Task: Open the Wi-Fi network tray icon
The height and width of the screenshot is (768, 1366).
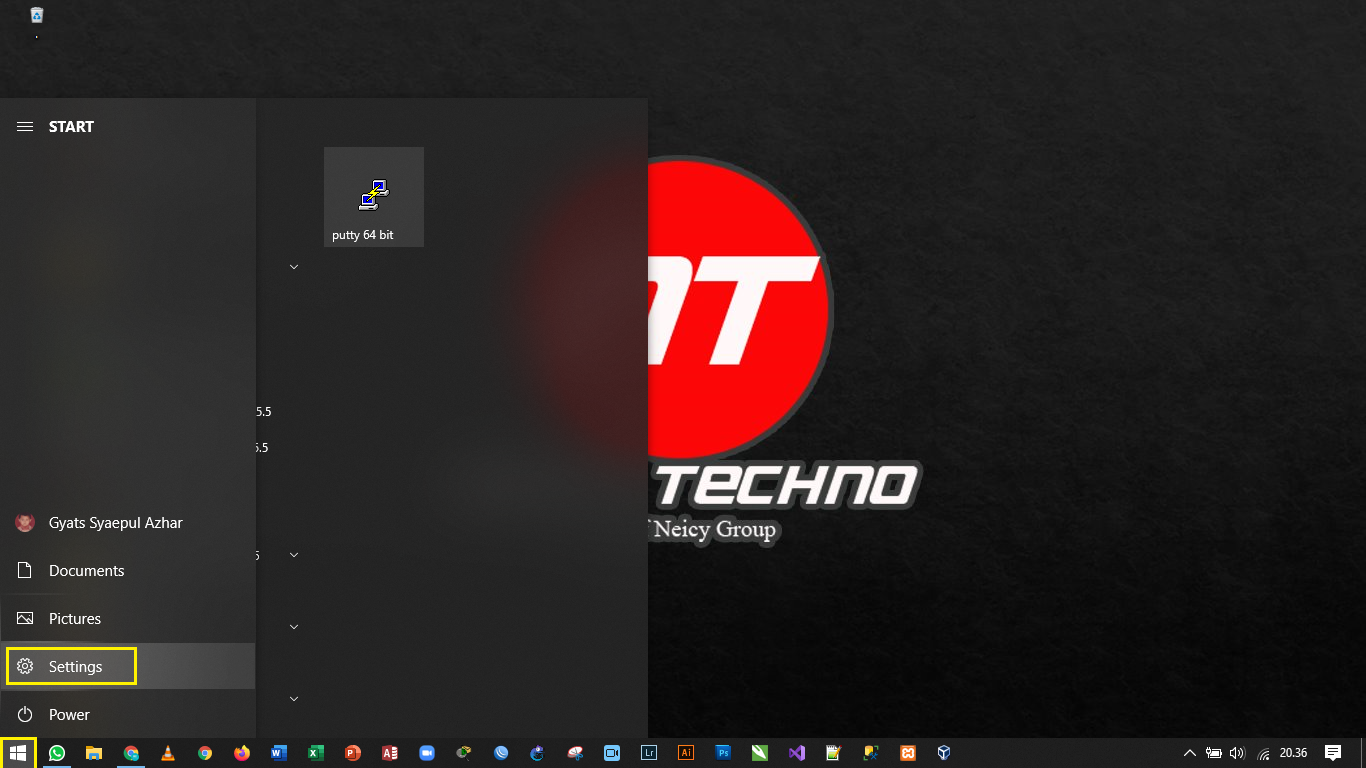Action: (x=1263, y=753)
